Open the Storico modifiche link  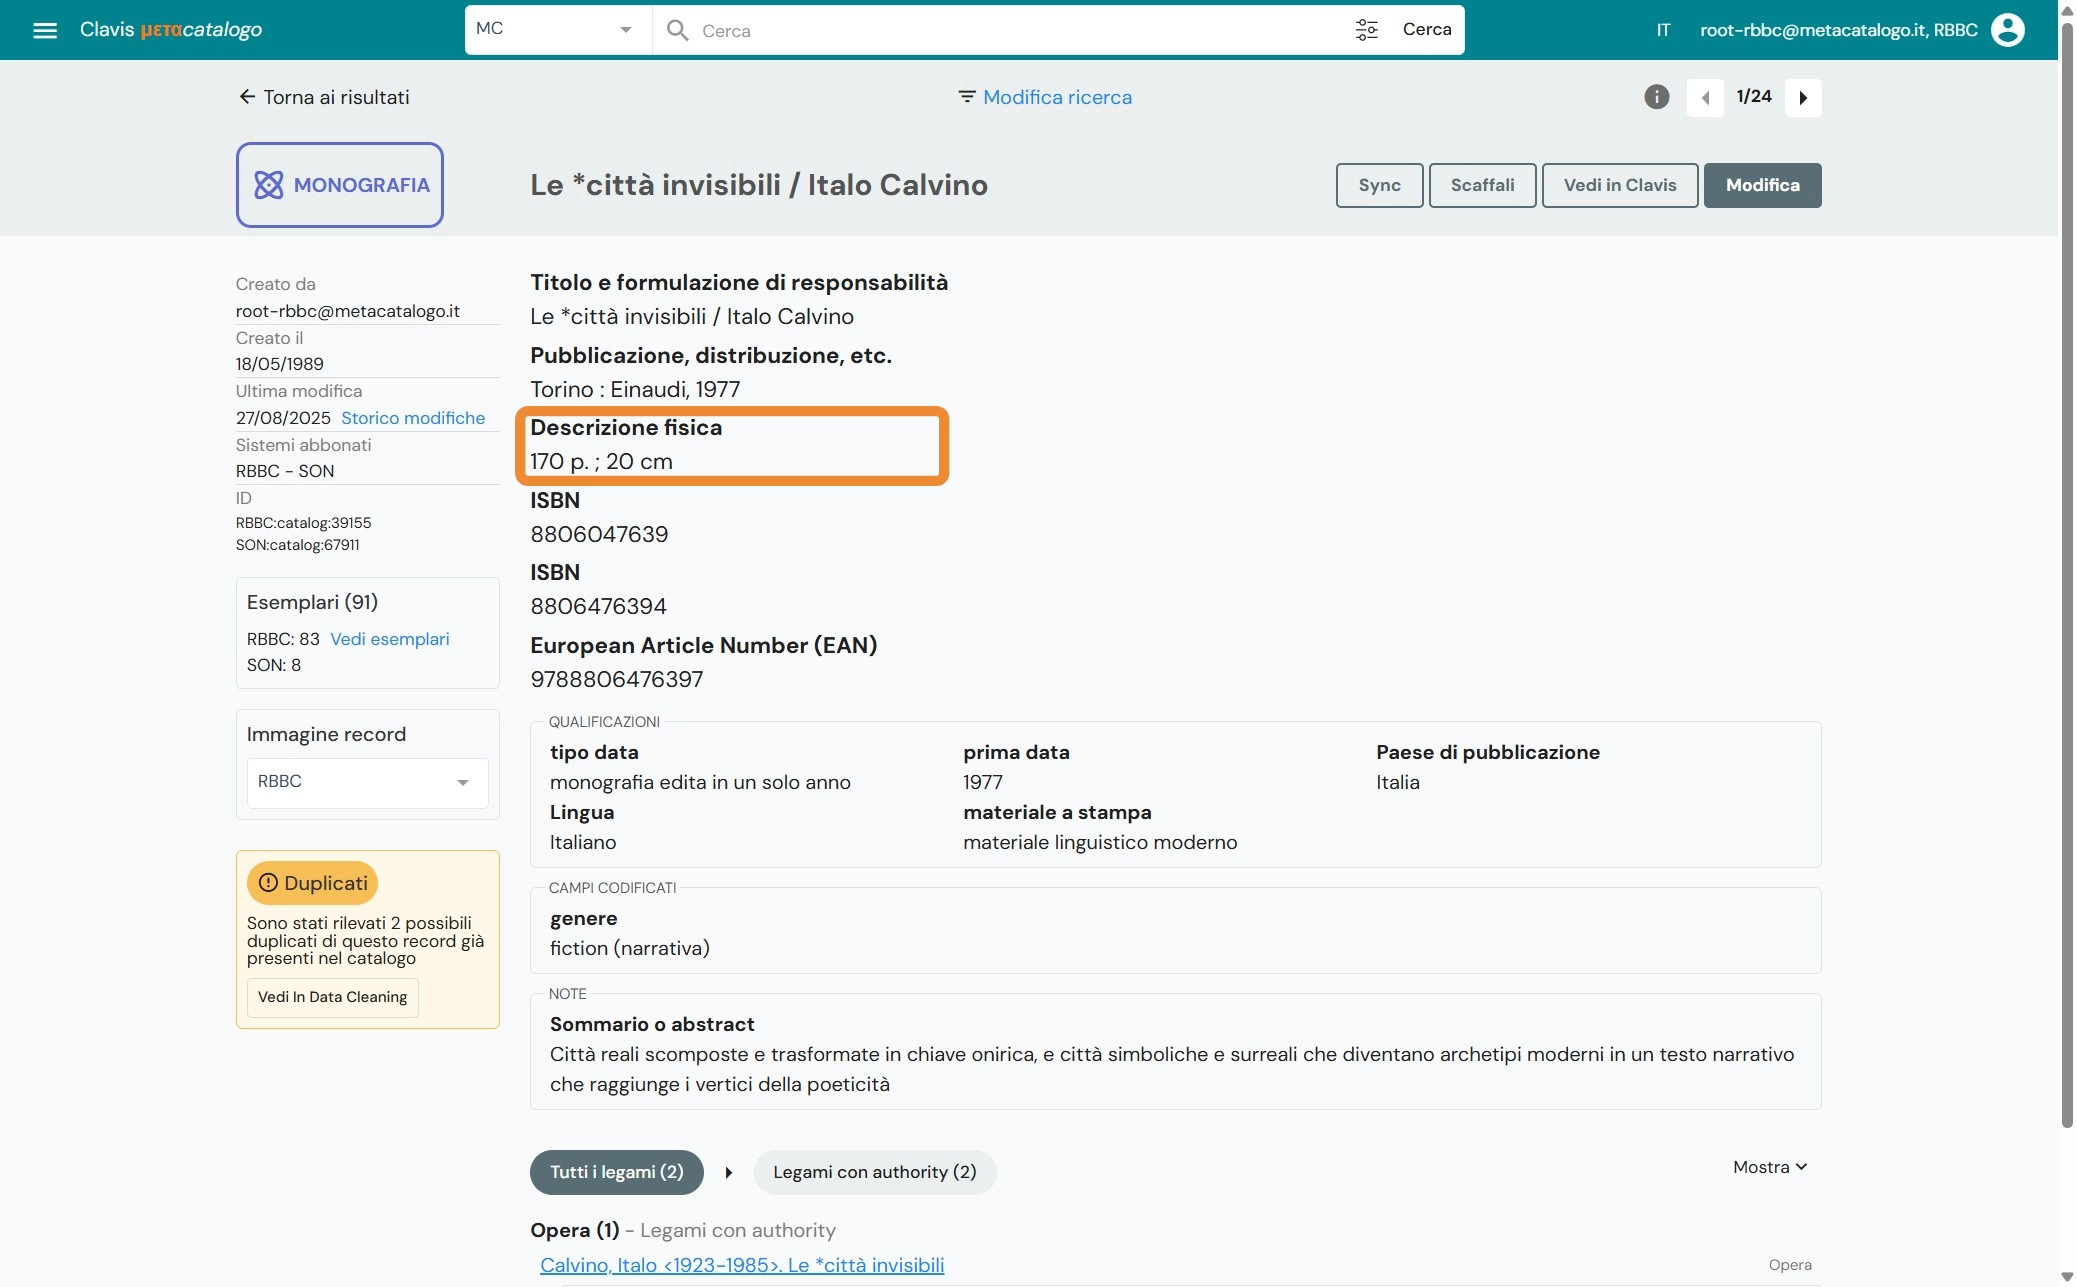(413, 417)
